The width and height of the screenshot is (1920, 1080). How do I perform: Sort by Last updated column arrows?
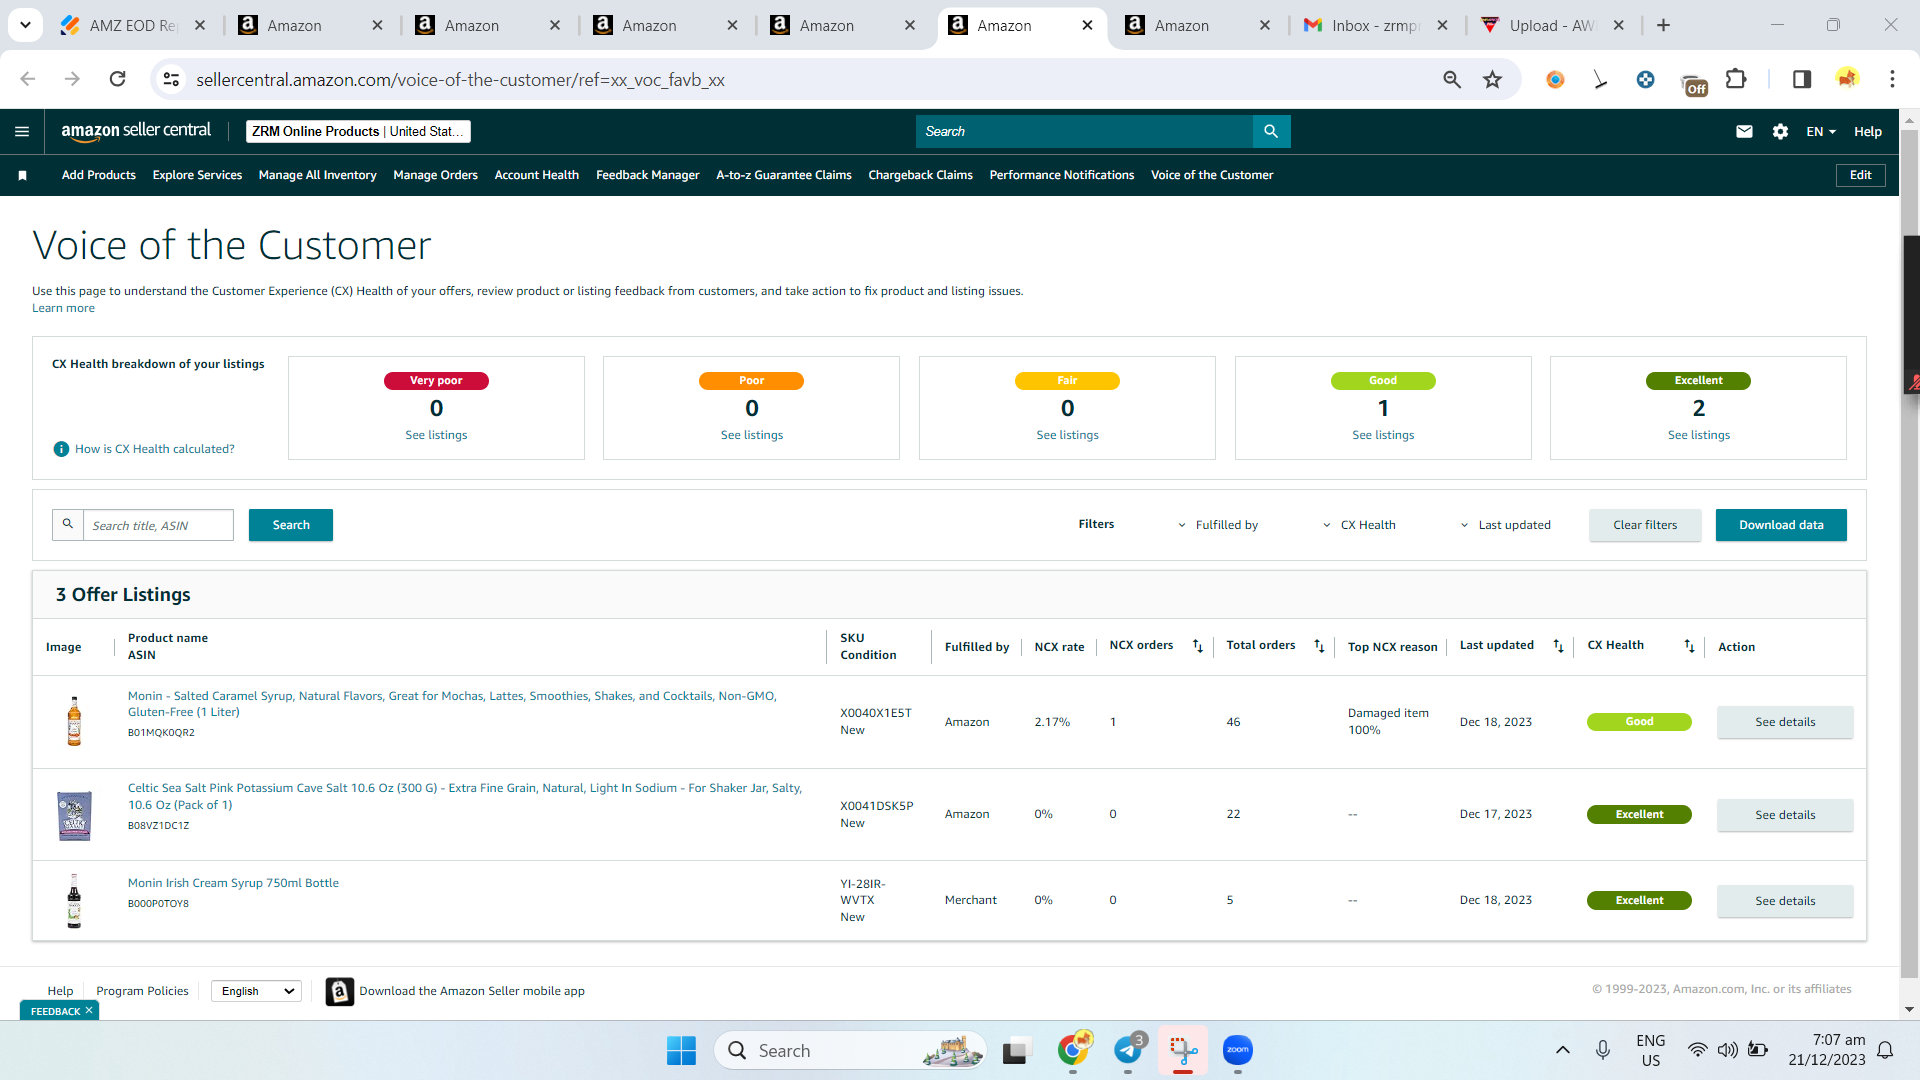click(x=1558, y=646)
